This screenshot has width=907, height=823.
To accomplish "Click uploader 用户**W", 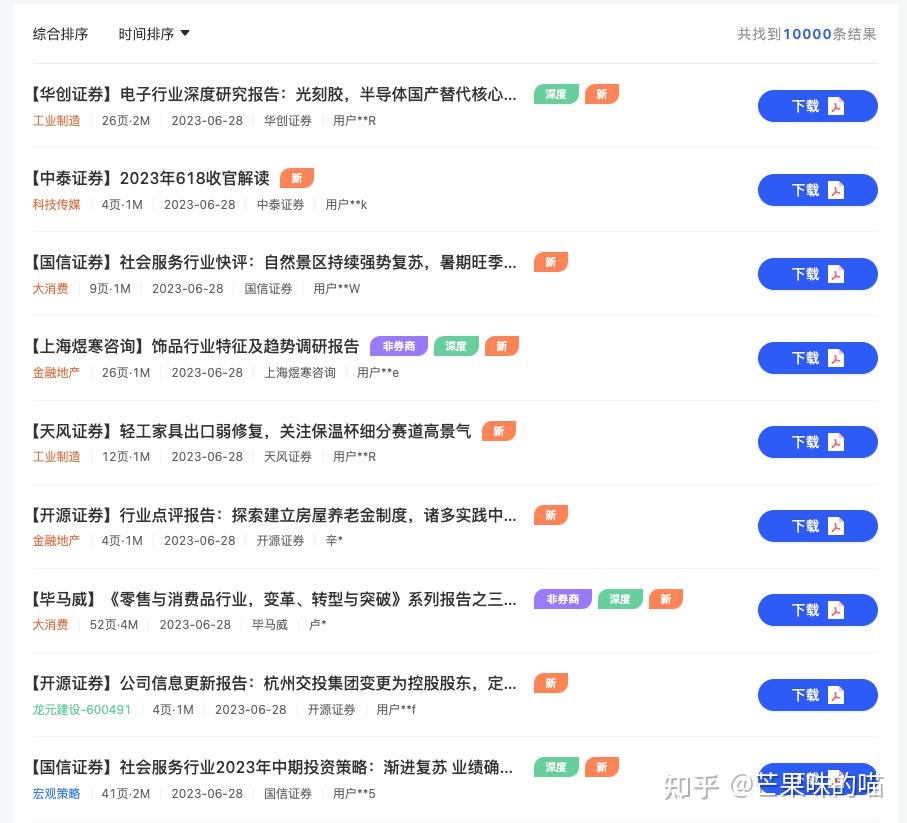I will pos(336,288).
